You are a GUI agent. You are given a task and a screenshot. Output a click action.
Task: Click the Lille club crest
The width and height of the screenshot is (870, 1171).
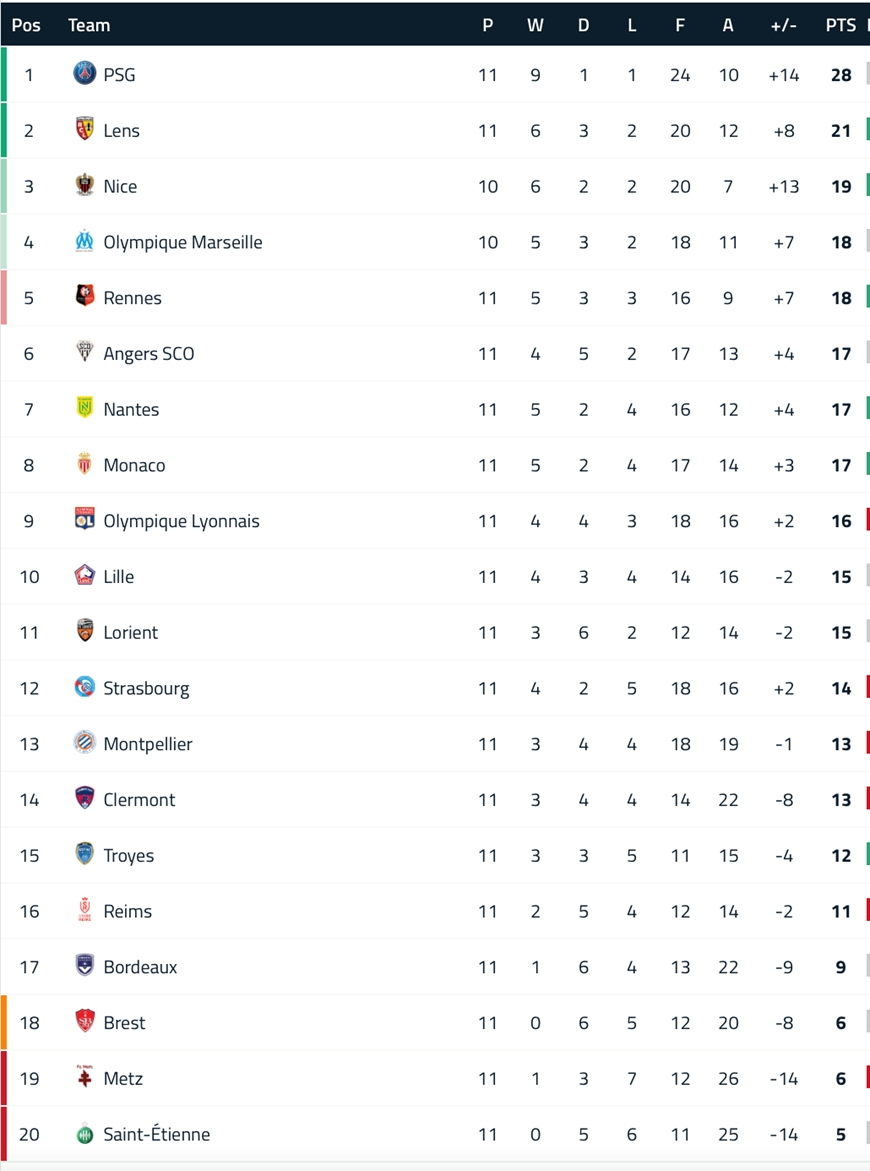[x=84, y=574]
